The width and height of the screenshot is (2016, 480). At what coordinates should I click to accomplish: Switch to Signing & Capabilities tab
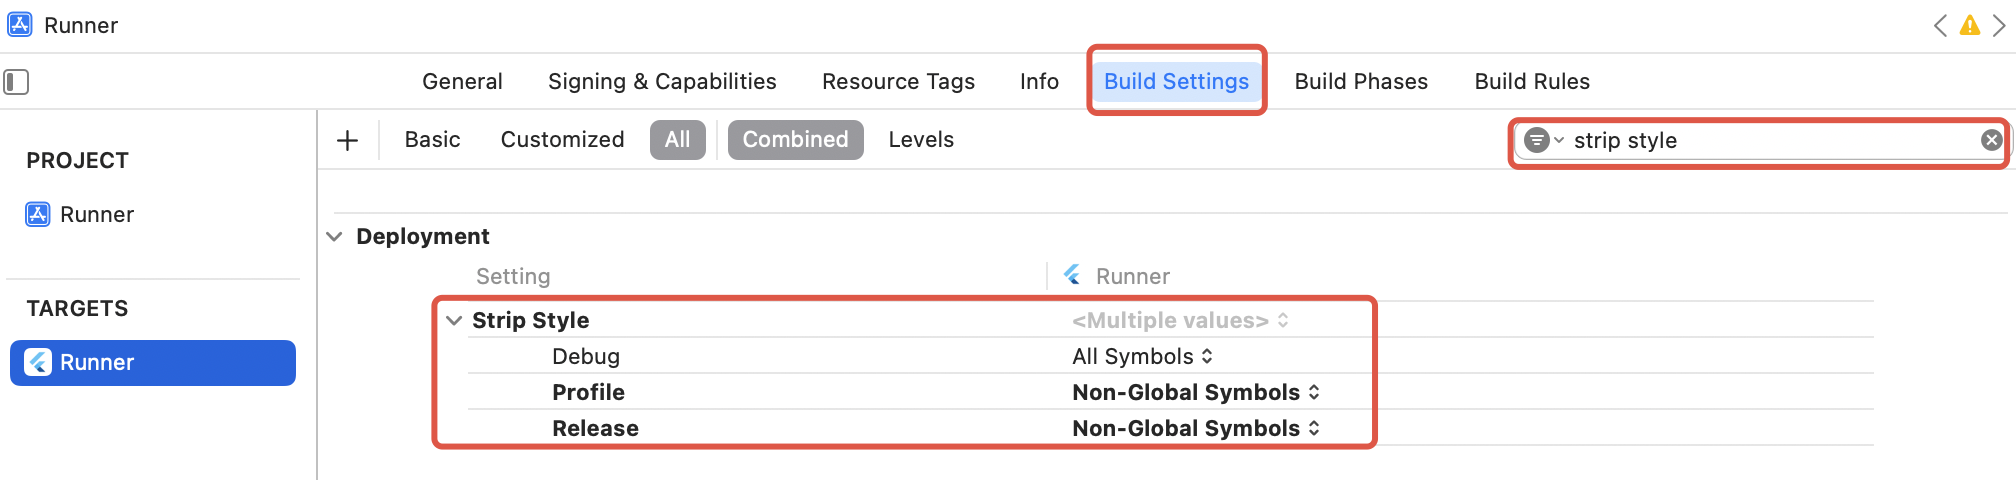(661, 82)
